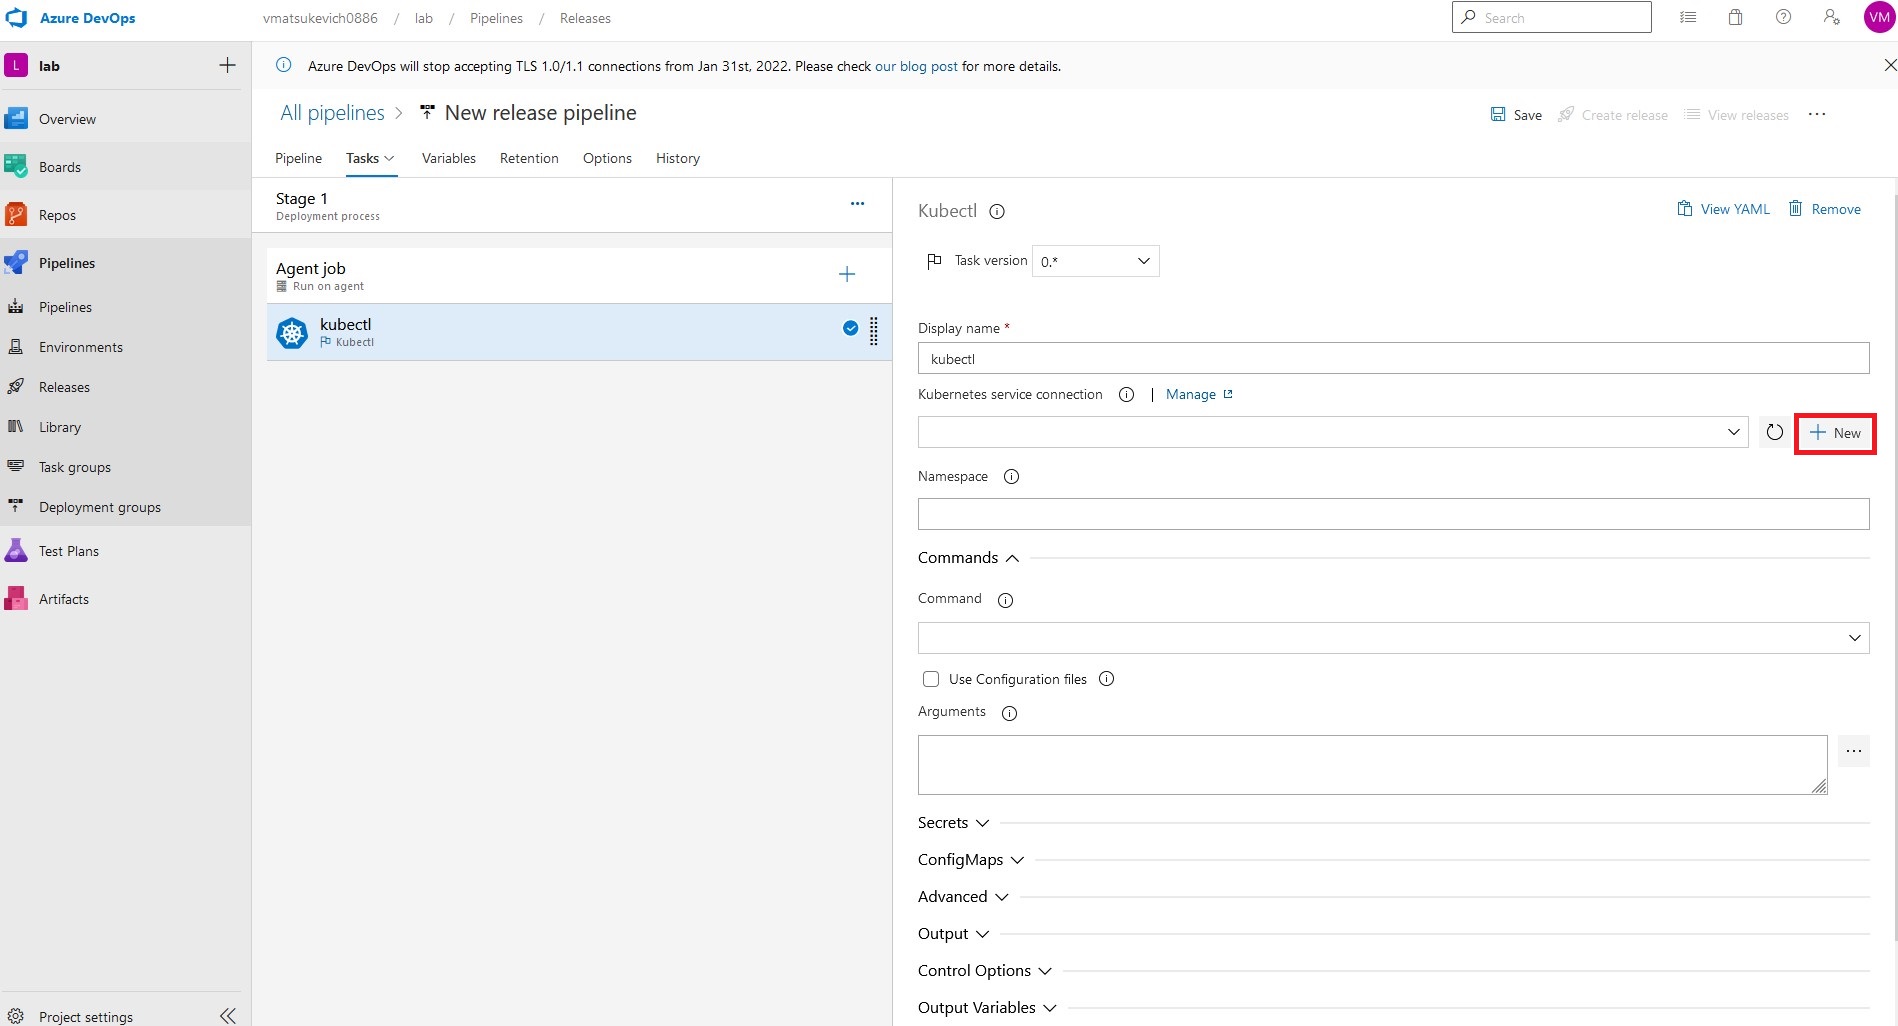This screenshot has height=1026, width=1898.
Task: Collapse the sidebar with double chevron
Action: (x=228, y=1016)
